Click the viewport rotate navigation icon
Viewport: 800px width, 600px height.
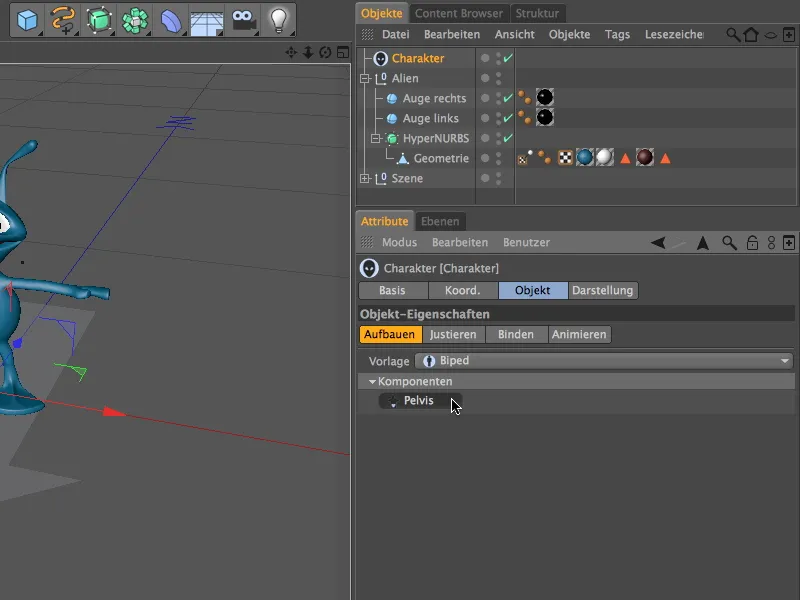coord(325,52)
